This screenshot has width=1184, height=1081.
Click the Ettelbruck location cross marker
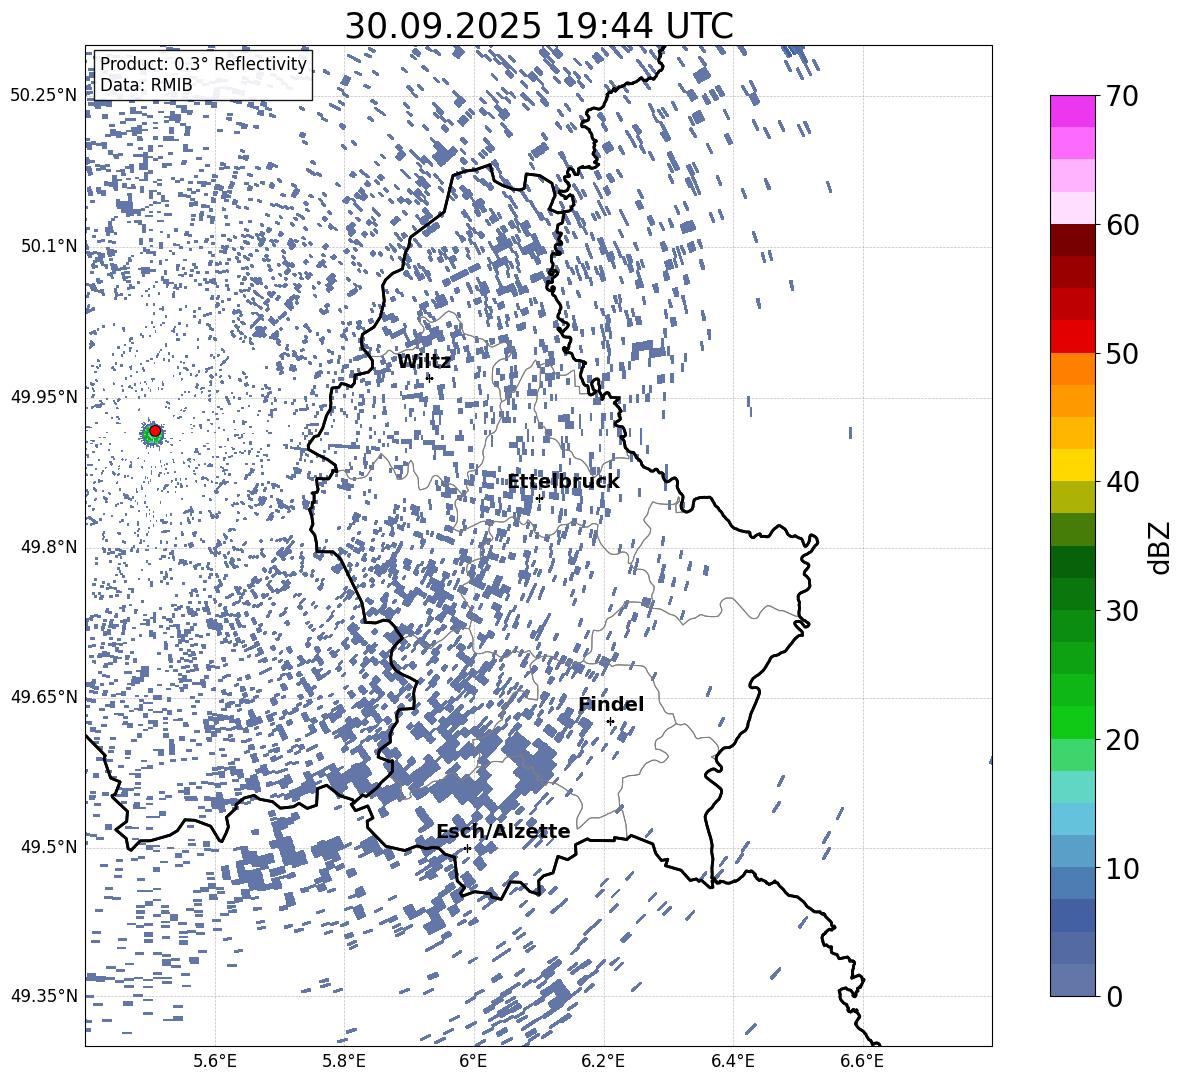pyautogui.click(x=539, y=497)
